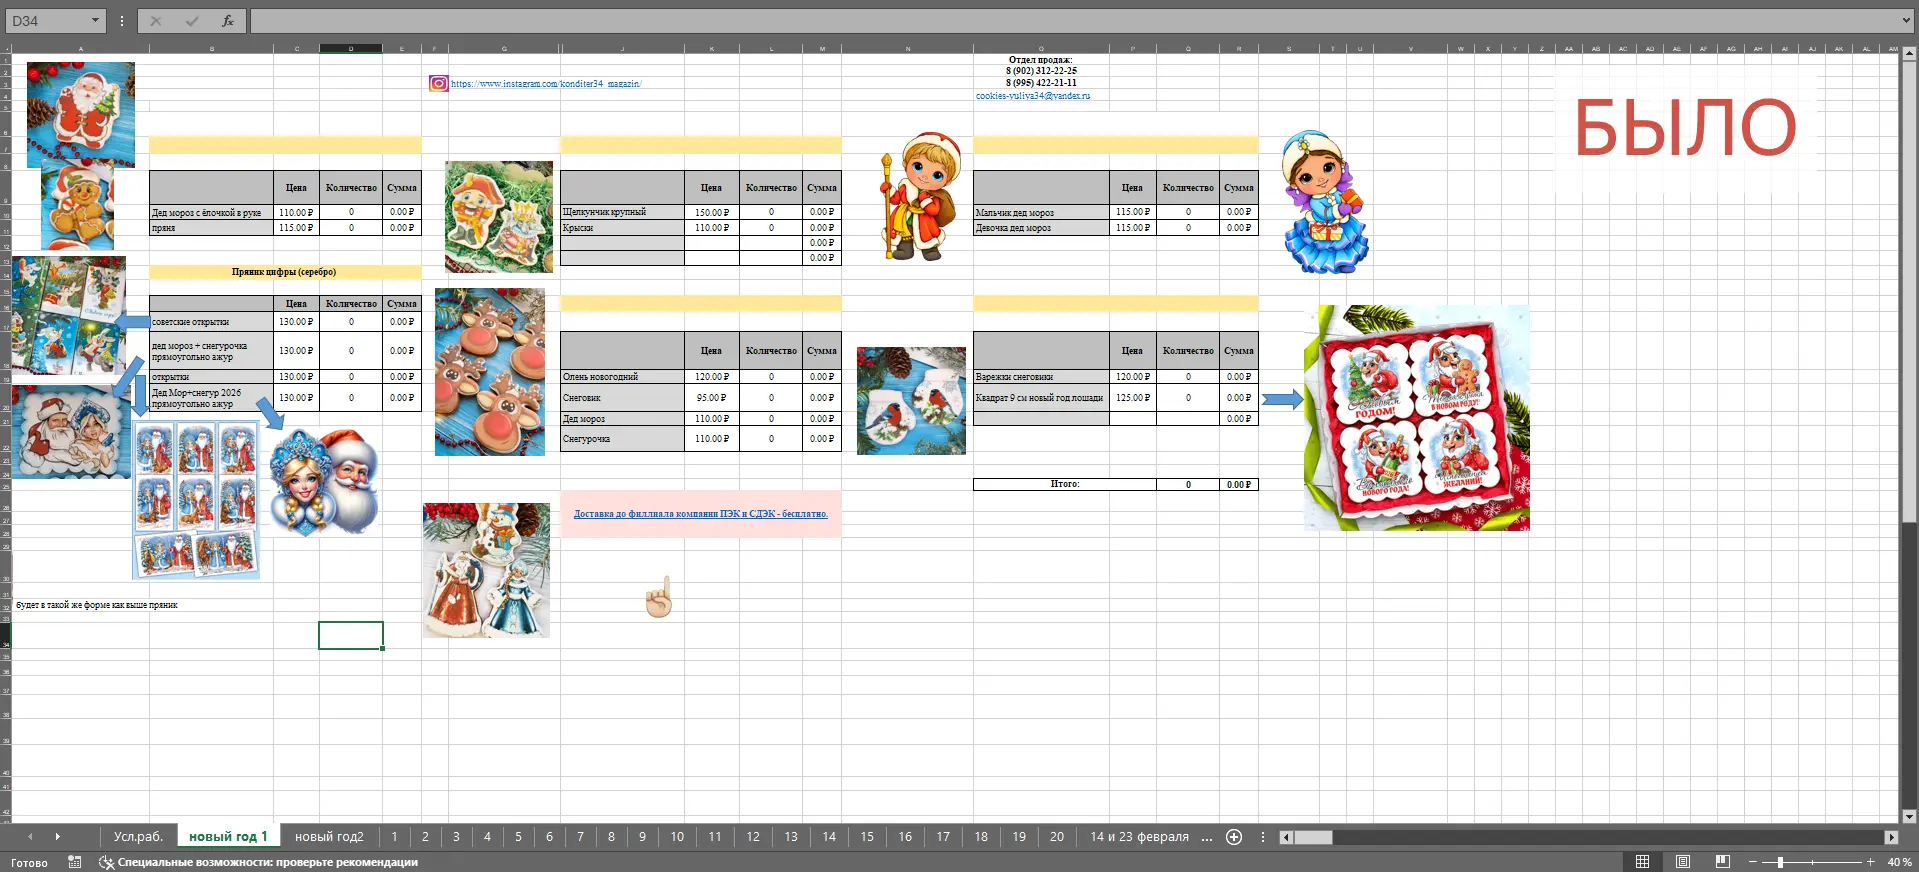Image resolution: width=1919 pixels, height=872 pixels.
Task: Click the macro recording status icon
Action: pyautogui.click(x=75, y=862)
